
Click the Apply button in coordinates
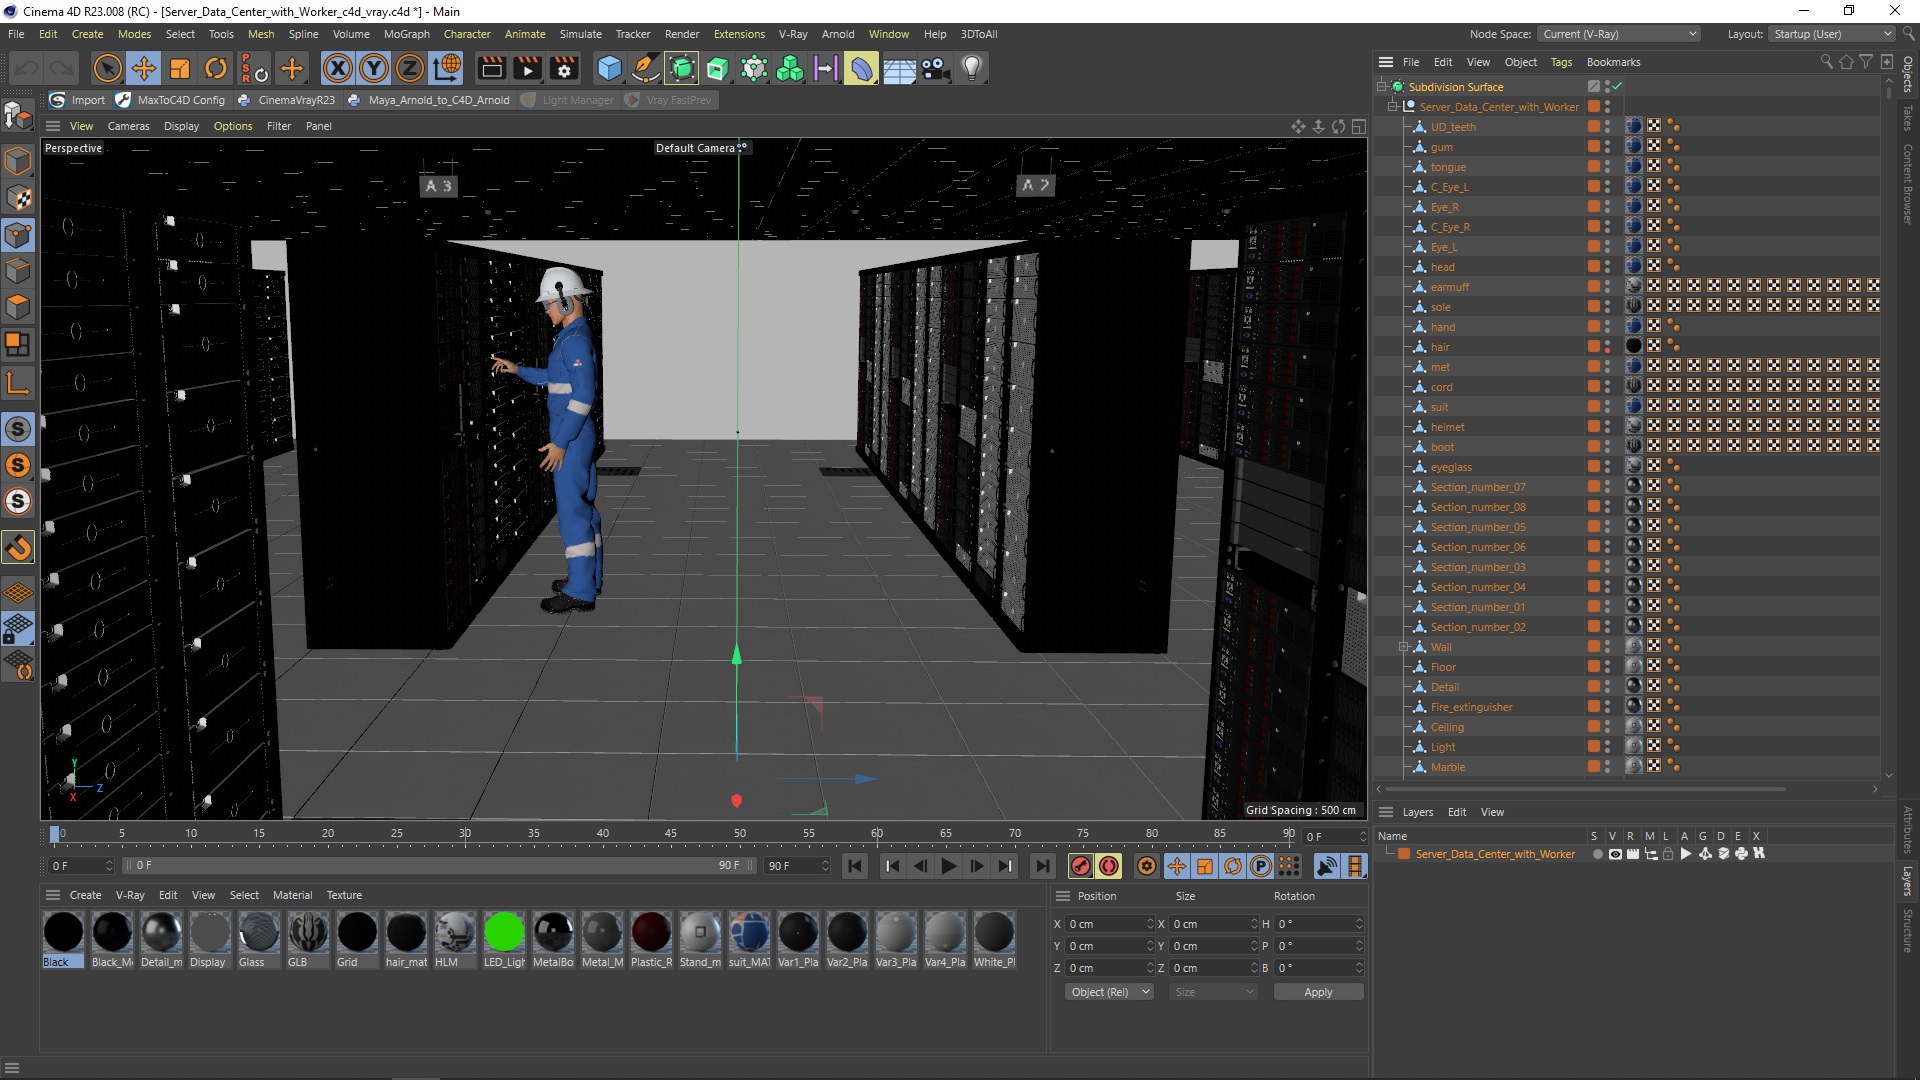[1318, 992]
